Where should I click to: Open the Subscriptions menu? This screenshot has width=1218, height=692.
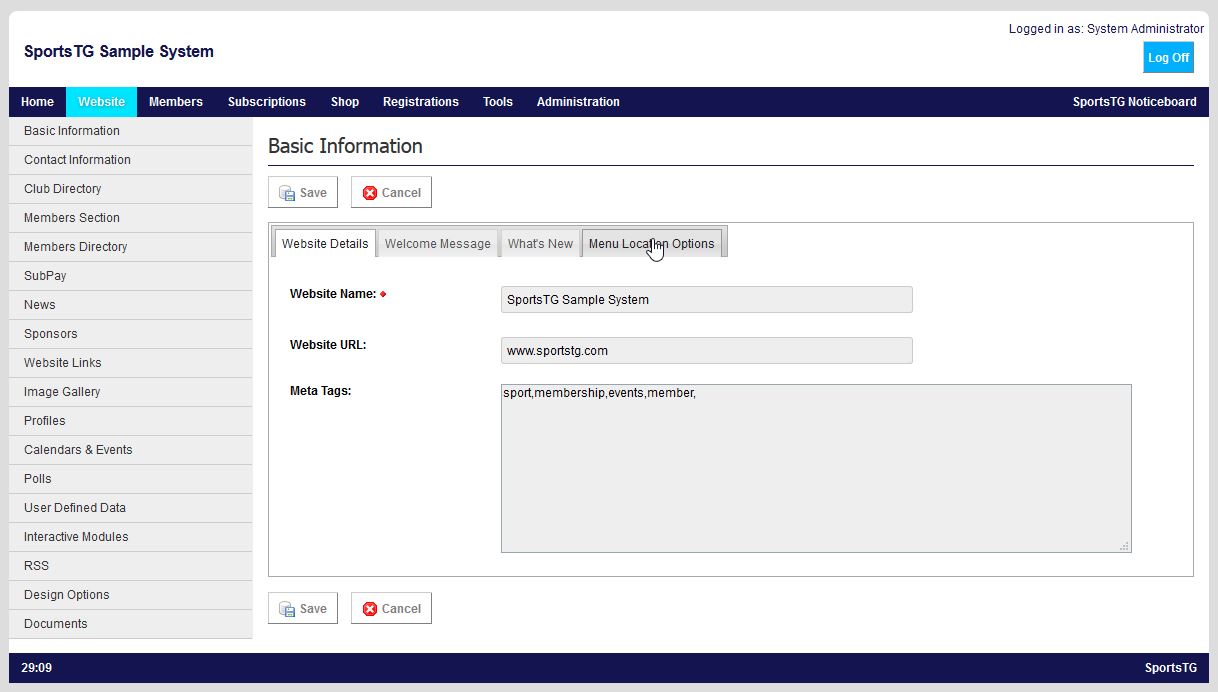click(267, 102)
